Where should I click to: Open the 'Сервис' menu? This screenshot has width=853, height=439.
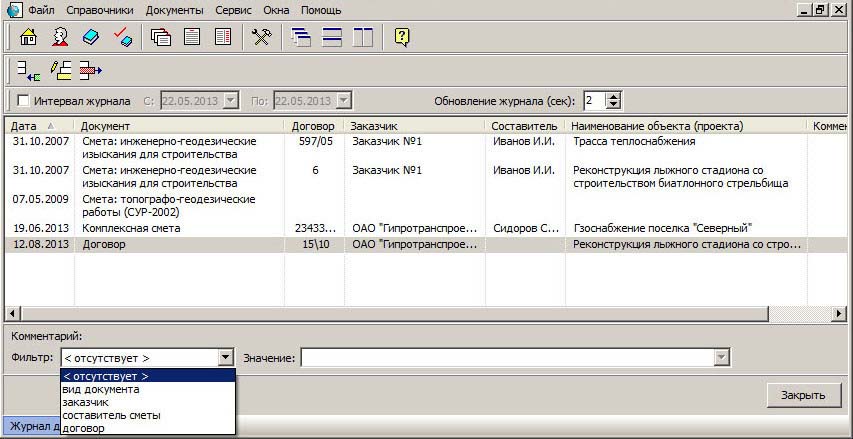coord(233,10)
